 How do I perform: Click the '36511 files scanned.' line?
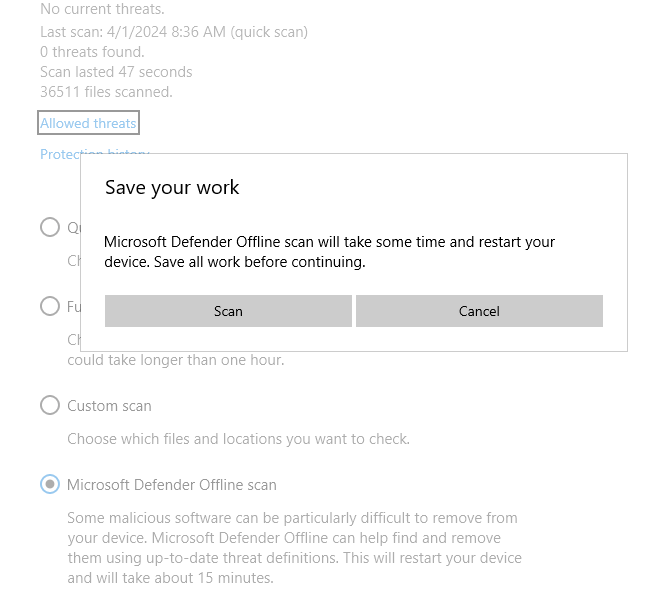106,92
